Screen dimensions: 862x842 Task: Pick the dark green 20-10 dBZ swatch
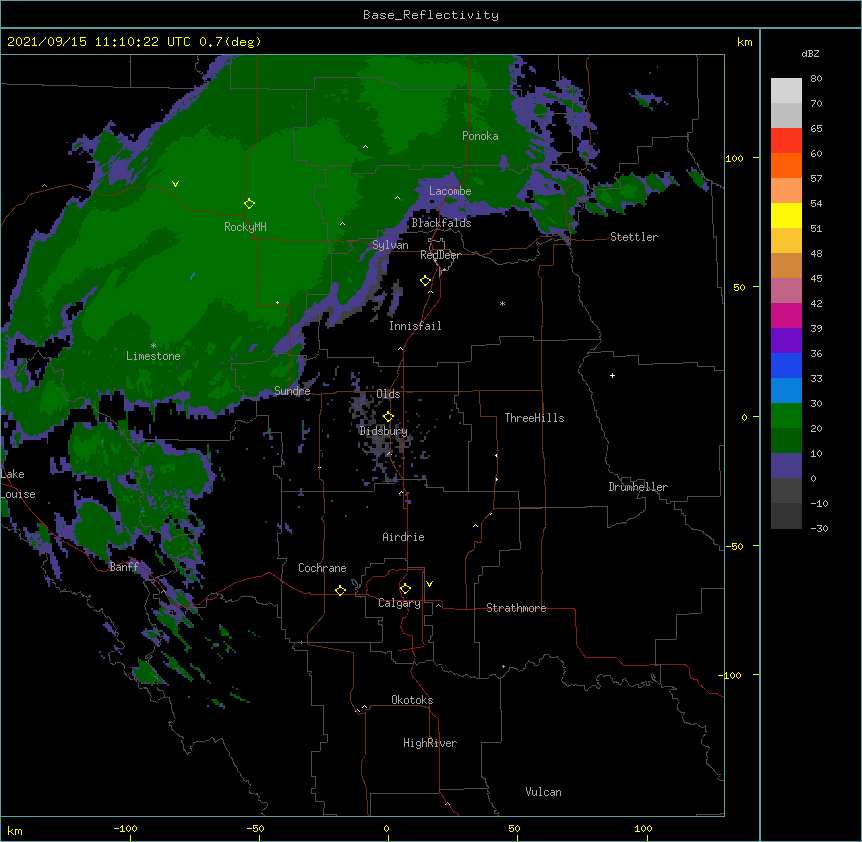[786, 441]
